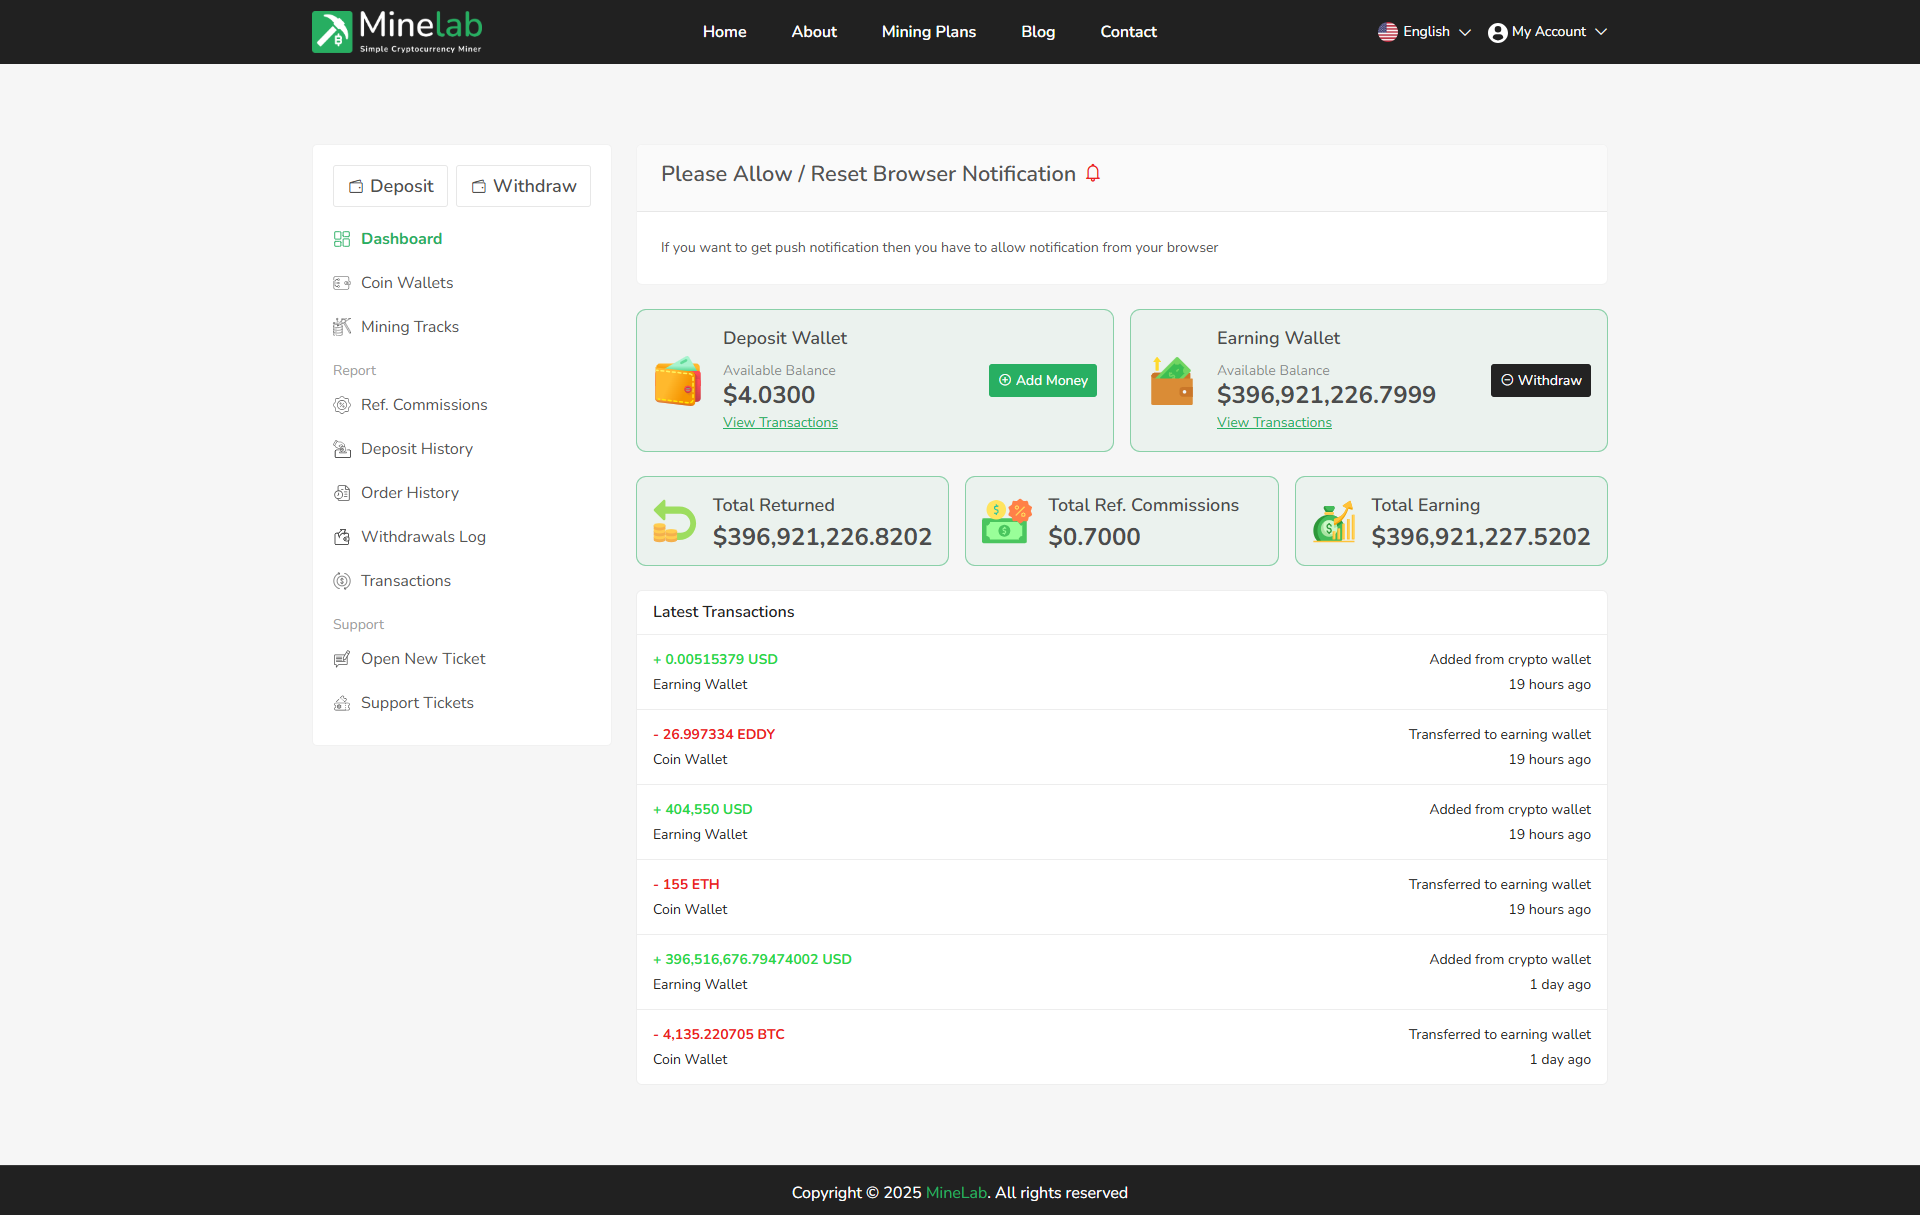This screenshot has width=1920, height=1215.
Task: Open the My Account dropdown menu
Action: point(1547,32)
